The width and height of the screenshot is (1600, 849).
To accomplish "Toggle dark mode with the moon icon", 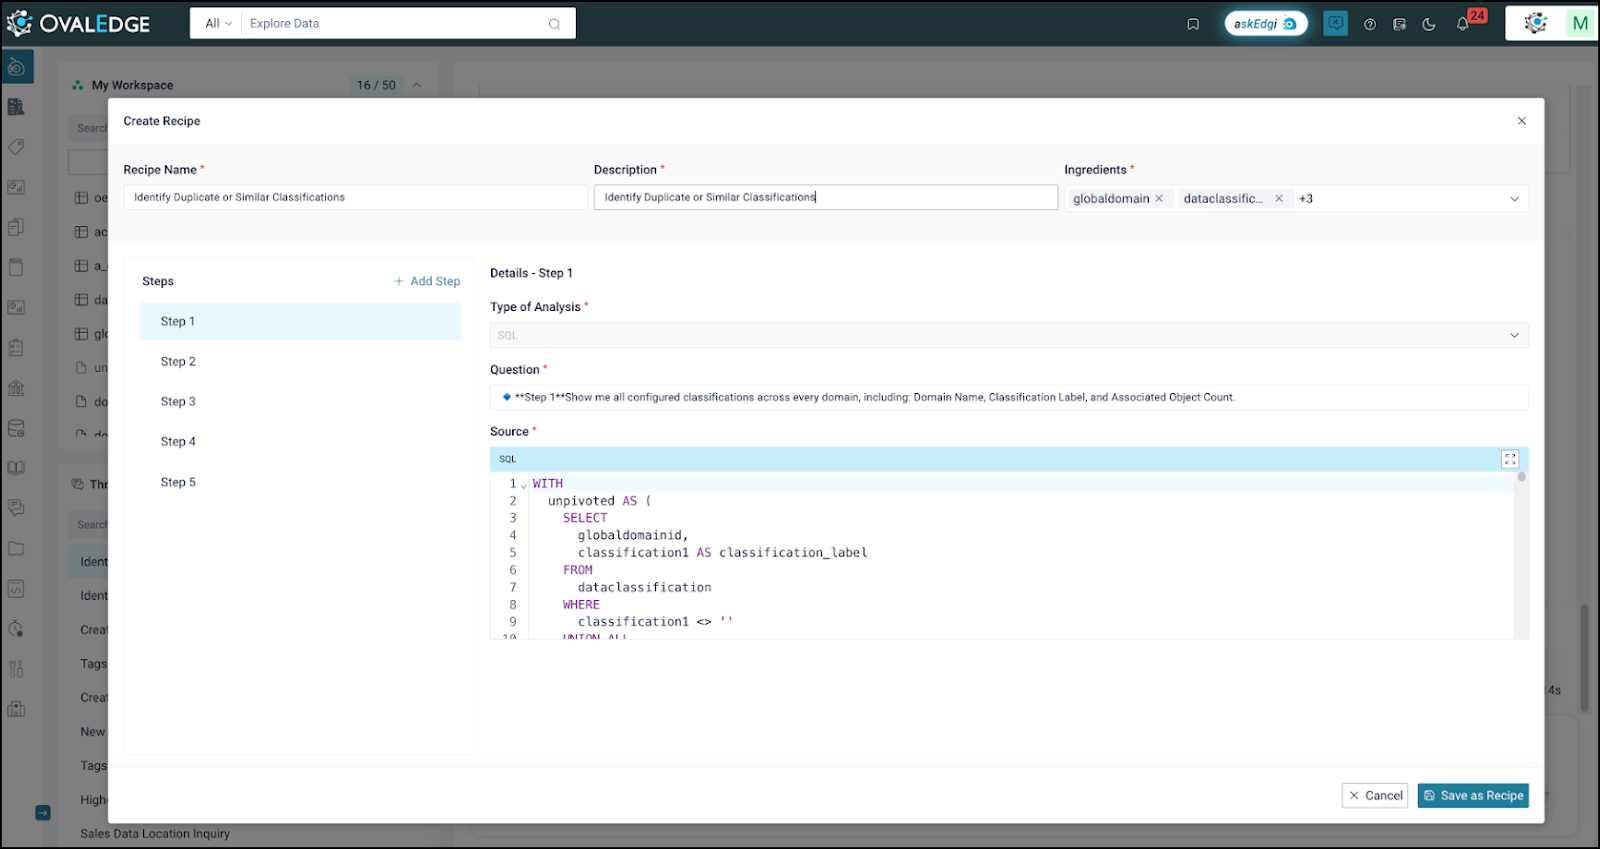I will click(x=1429, y=24).
